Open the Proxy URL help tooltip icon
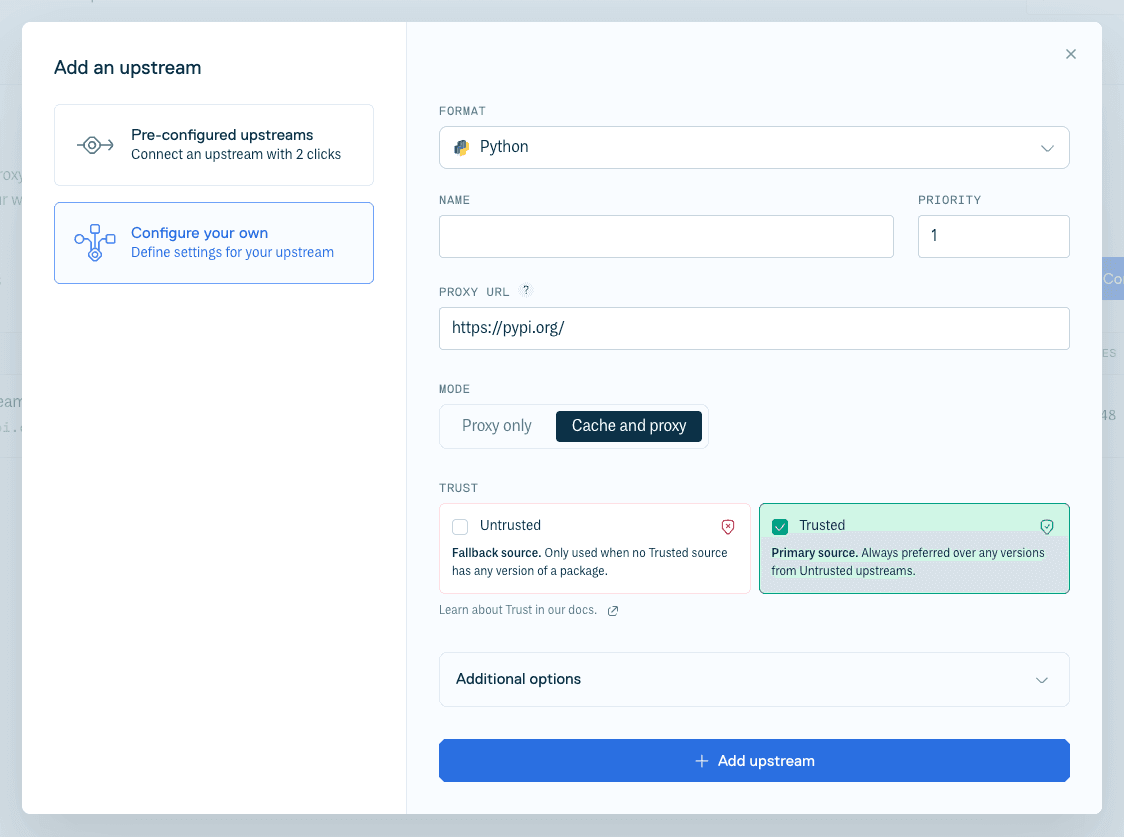 click(x=526, y=290)
